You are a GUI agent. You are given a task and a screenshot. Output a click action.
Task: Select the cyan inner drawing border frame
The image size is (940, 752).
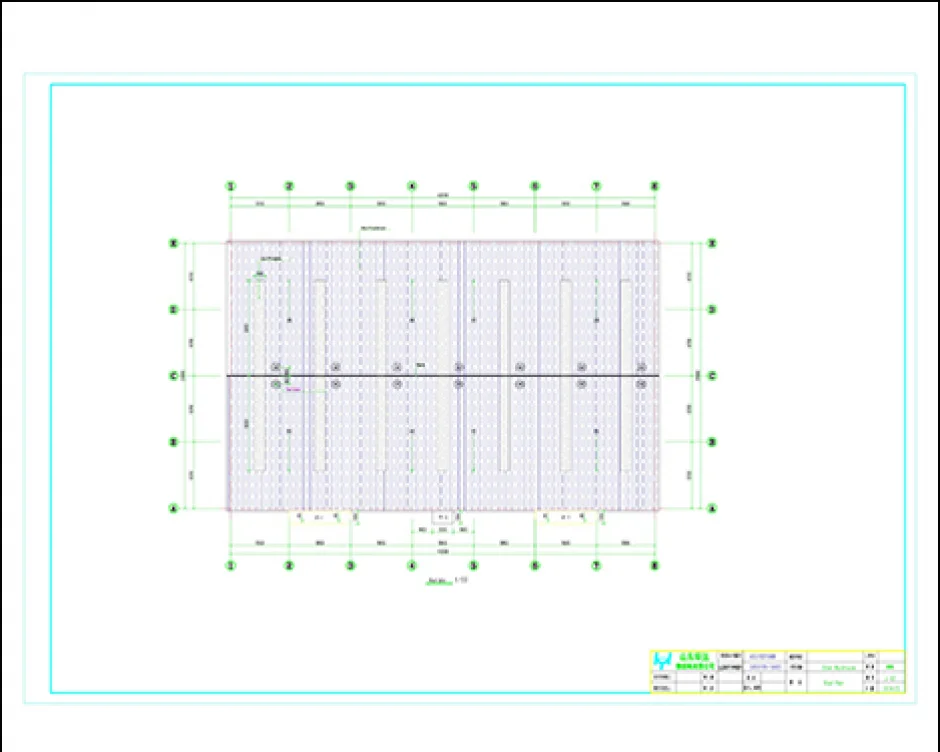51,400
